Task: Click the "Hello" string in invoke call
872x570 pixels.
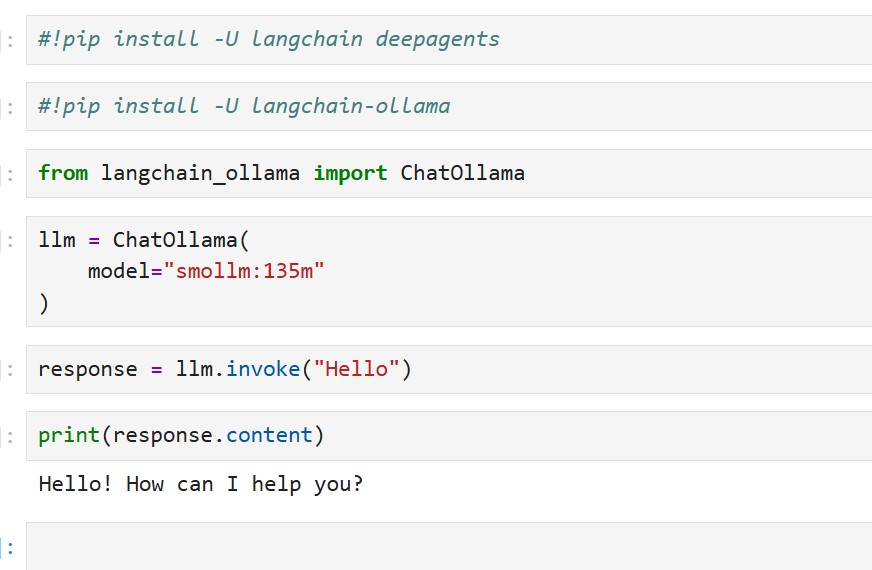Action: tap(356, 369)
